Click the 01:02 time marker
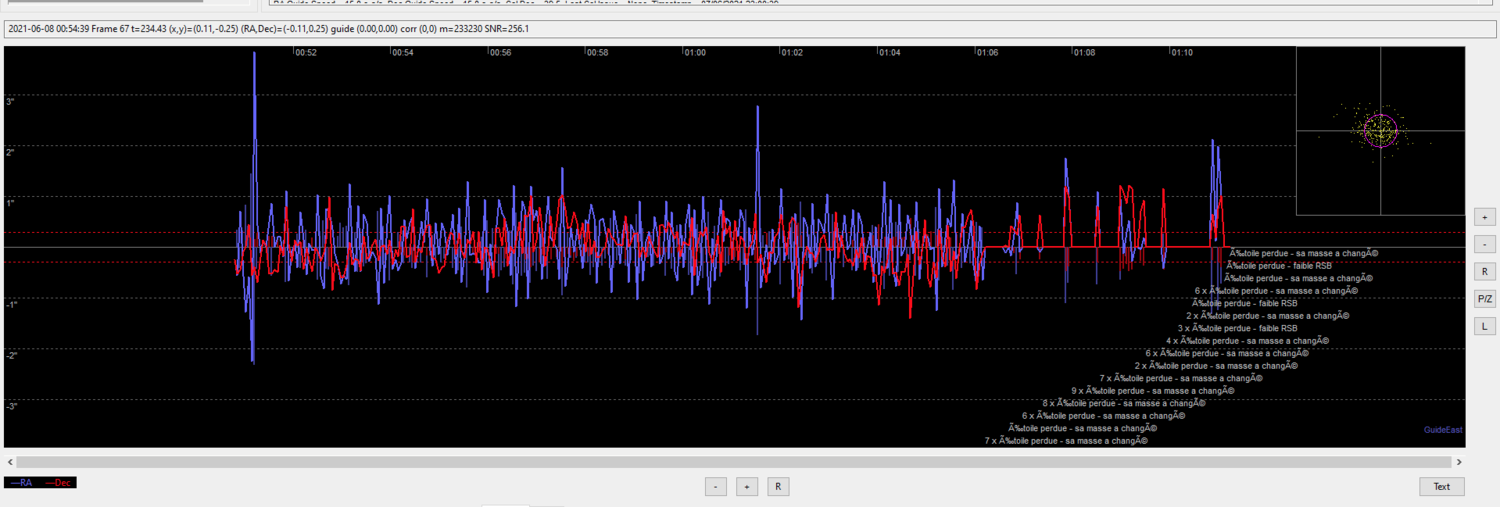Viewport: 1500px width, 507px height. pyautogui.click(x=792, y=52)
